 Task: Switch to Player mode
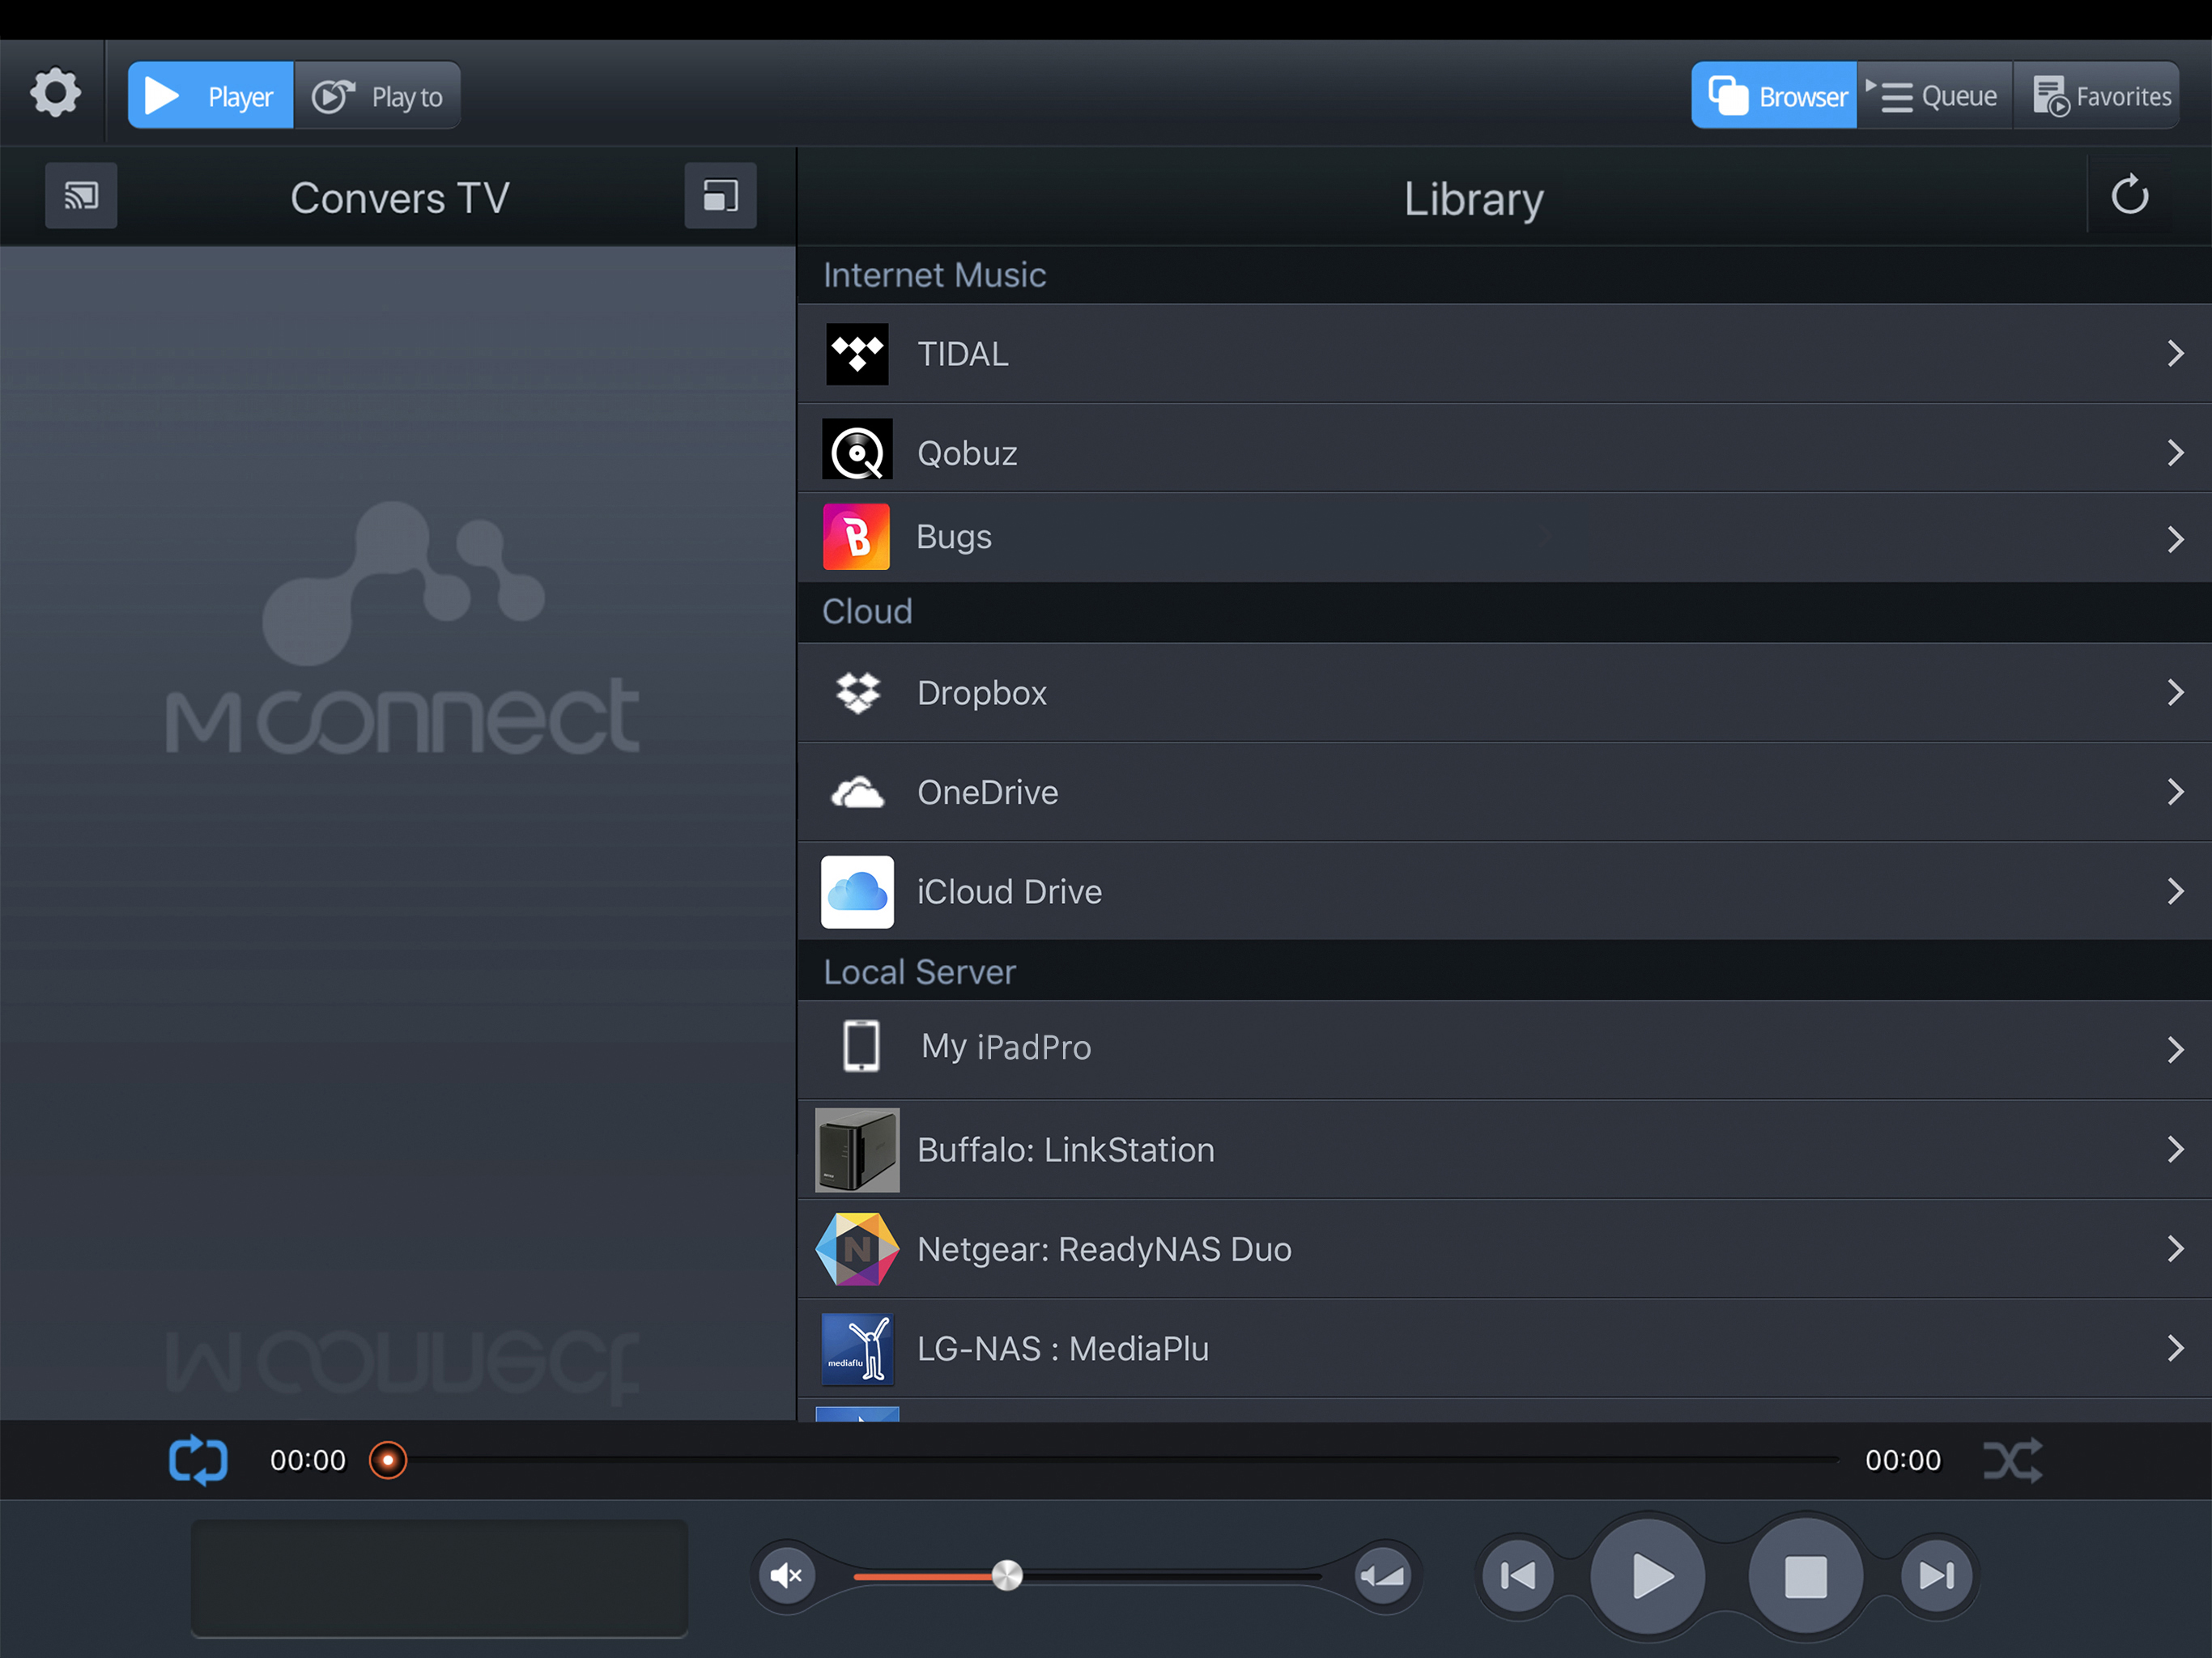tap(211, 96)
